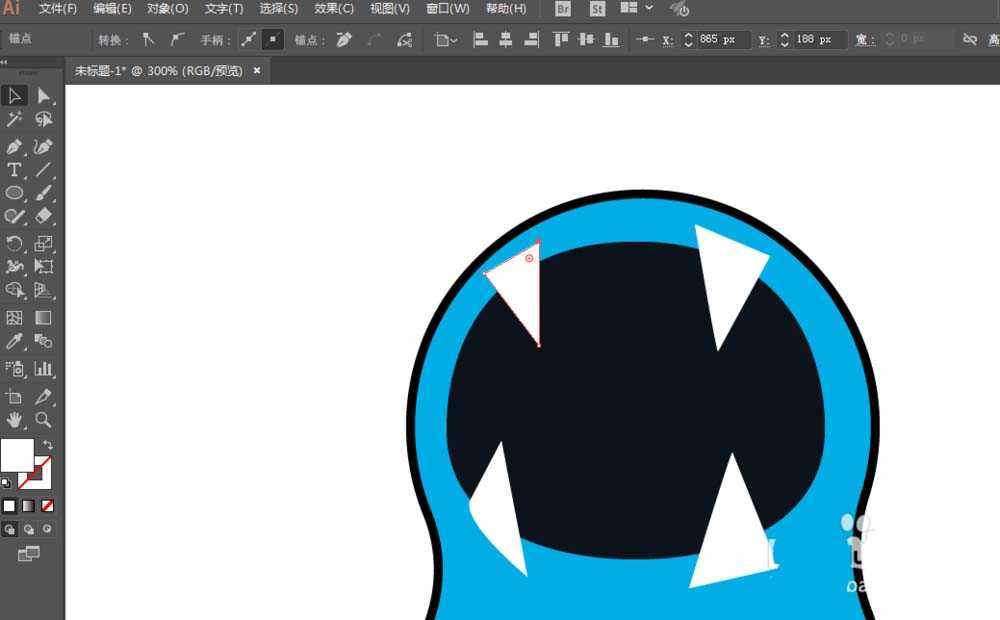
Task: Toggle show handles for selected anchors
Action: 248,40
